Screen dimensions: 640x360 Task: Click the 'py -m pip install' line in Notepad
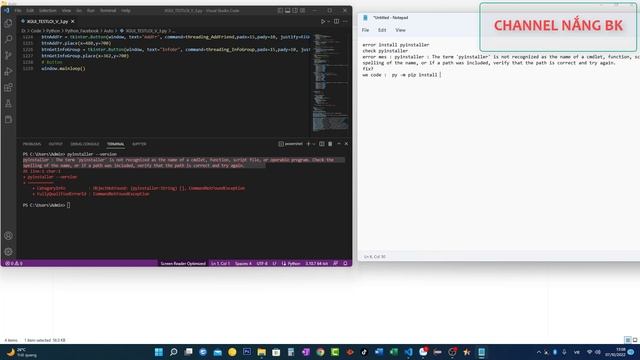click(x=402, y=75)
